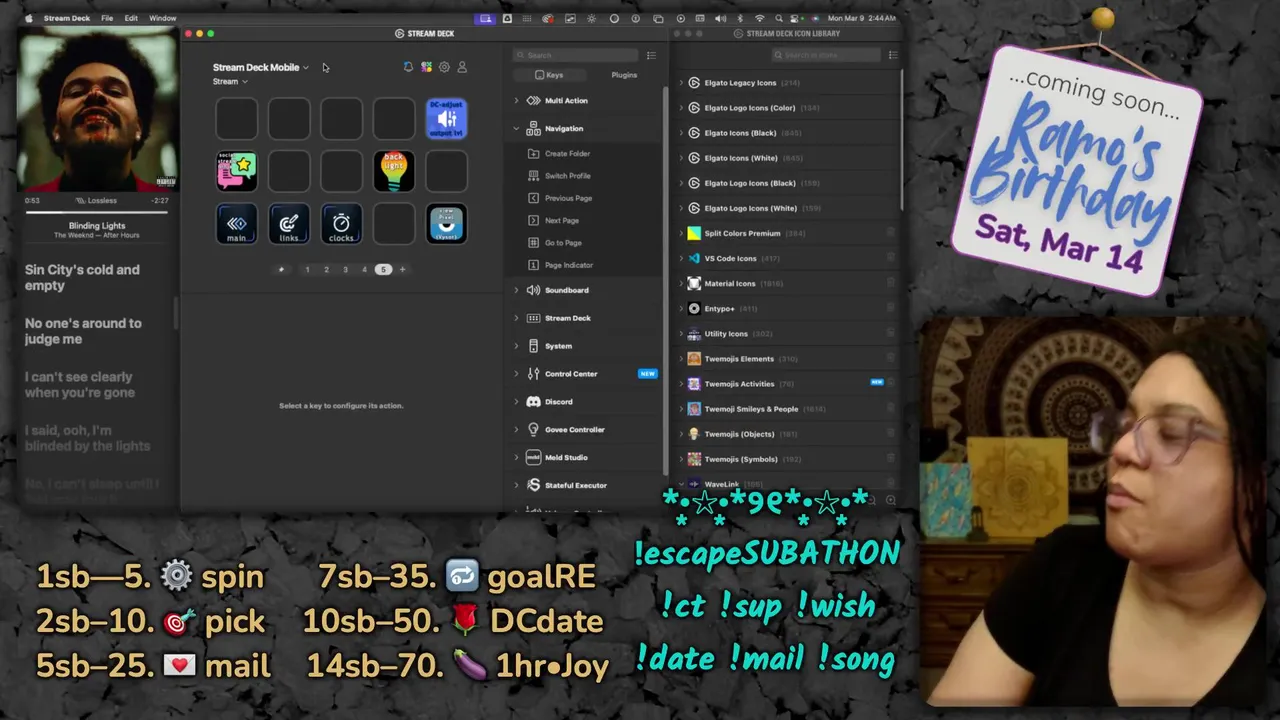Open the Wi-Fi menu bar icon
The height and width of the screenshot is (720, 1280).
[759, 18]
